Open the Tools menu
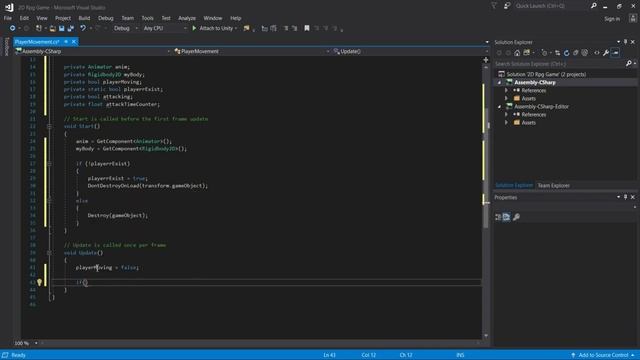Screen dimensions: 640x360 (147, 18)
